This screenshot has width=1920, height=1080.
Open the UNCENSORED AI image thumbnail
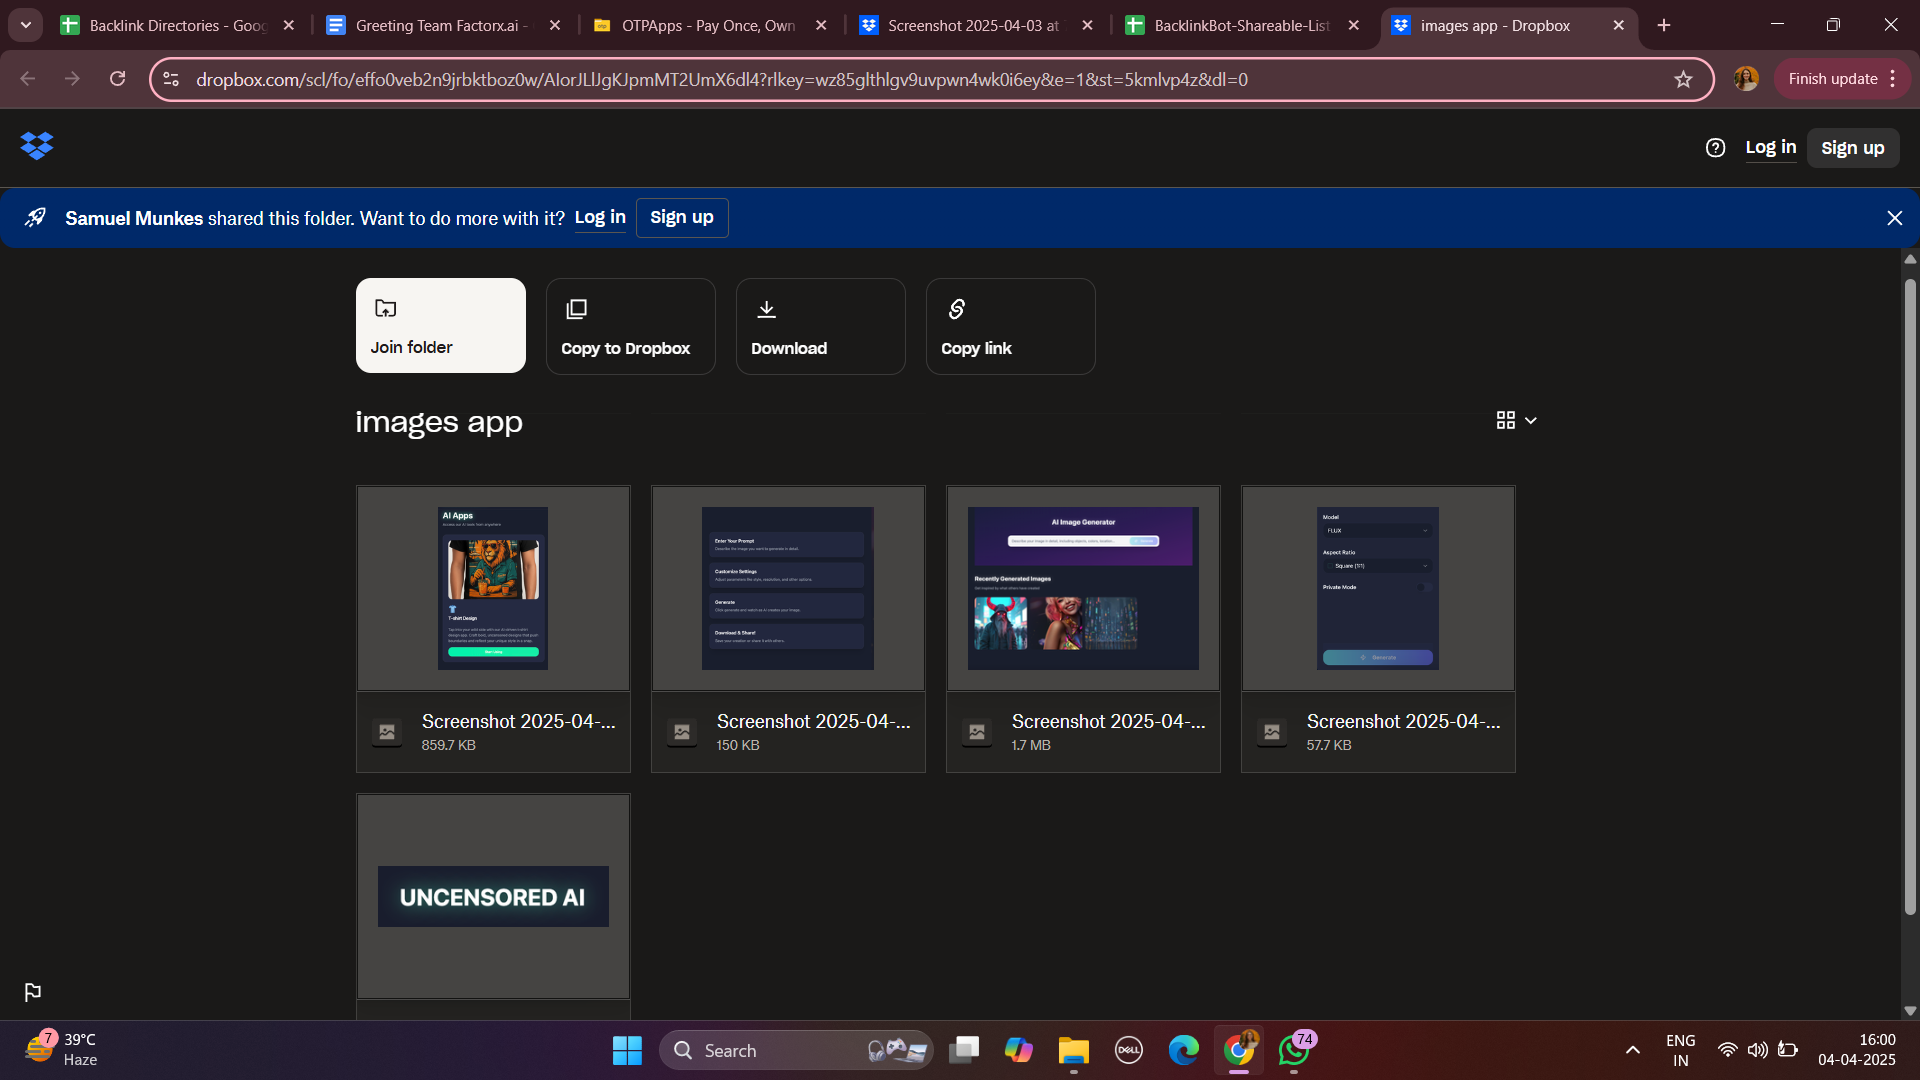coord(493,896)
